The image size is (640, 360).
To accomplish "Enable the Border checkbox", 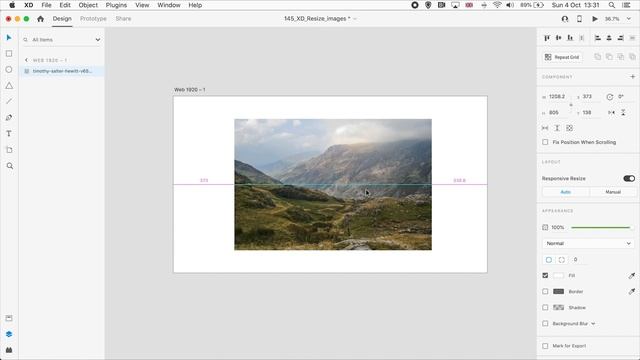I will (x=545, y=291).
